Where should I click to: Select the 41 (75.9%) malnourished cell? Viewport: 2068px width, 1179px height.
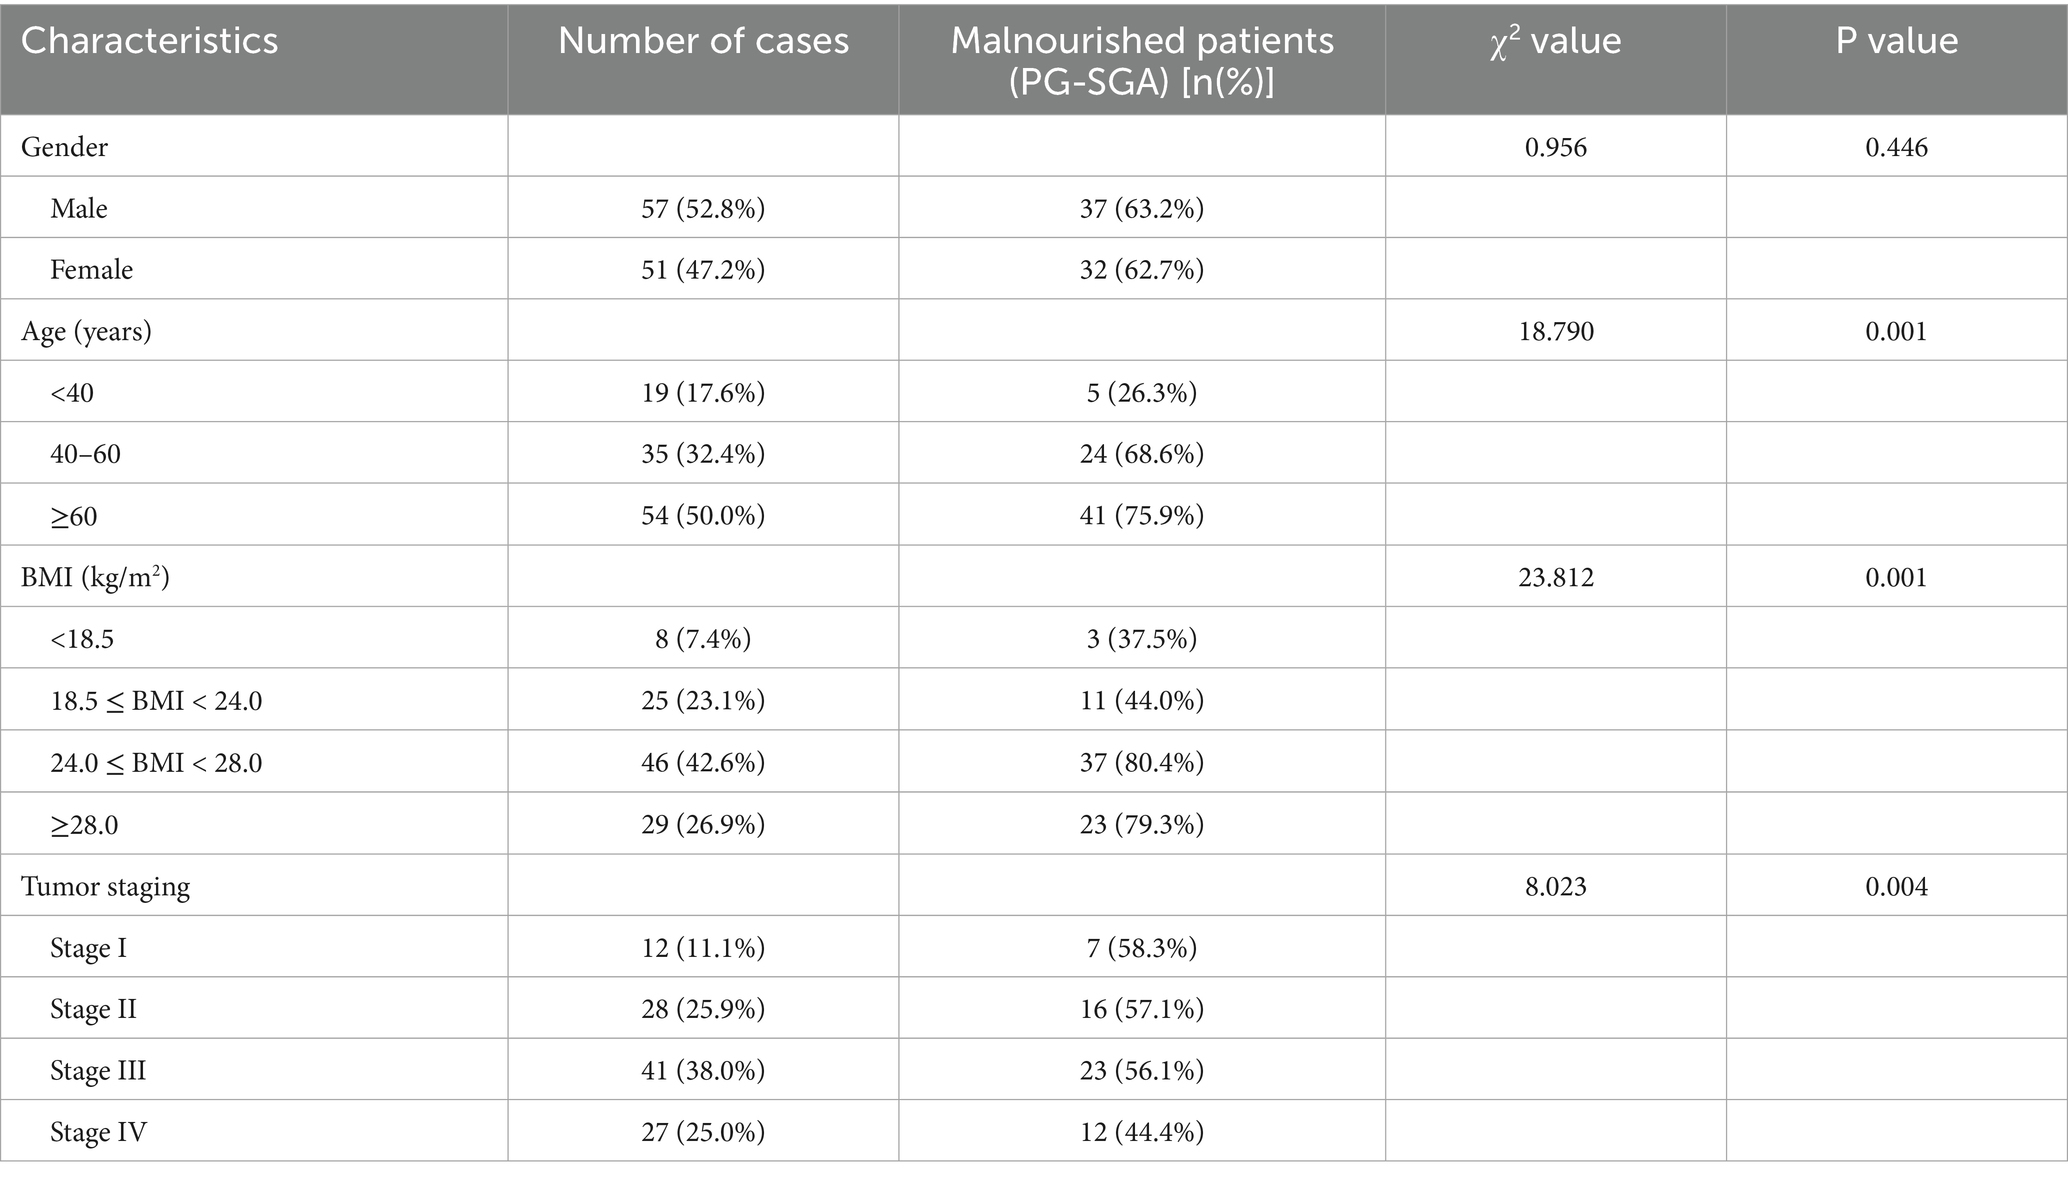[1141, 516]
